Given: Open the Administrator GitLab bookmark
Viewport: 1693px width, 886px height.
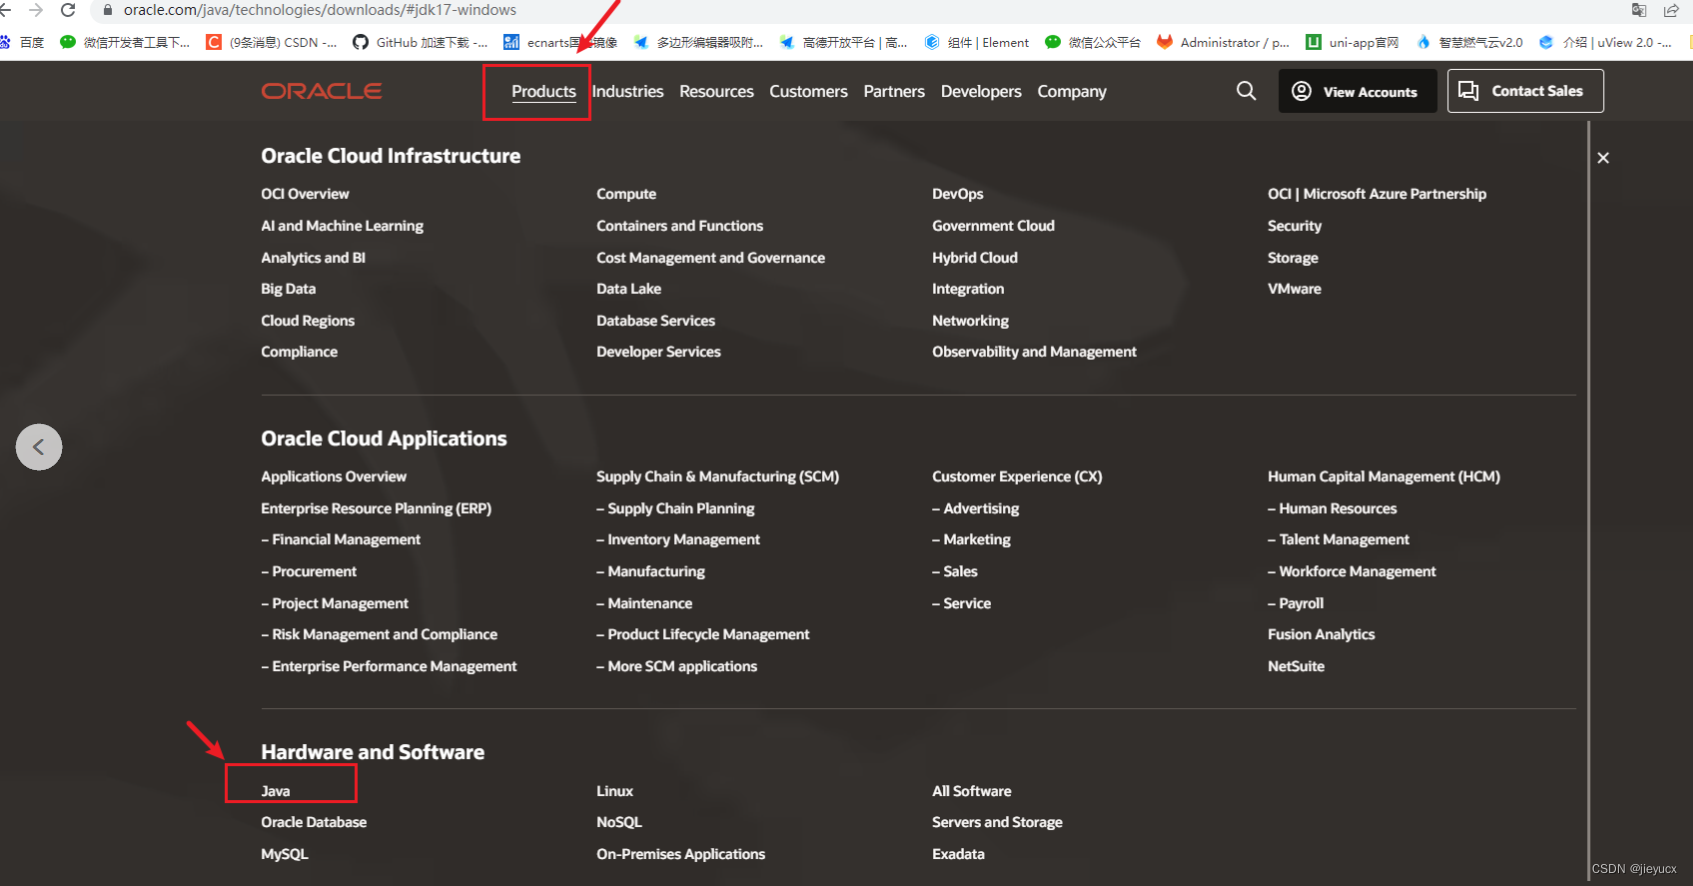Looking at the screenshot, I should [1223, 42].
